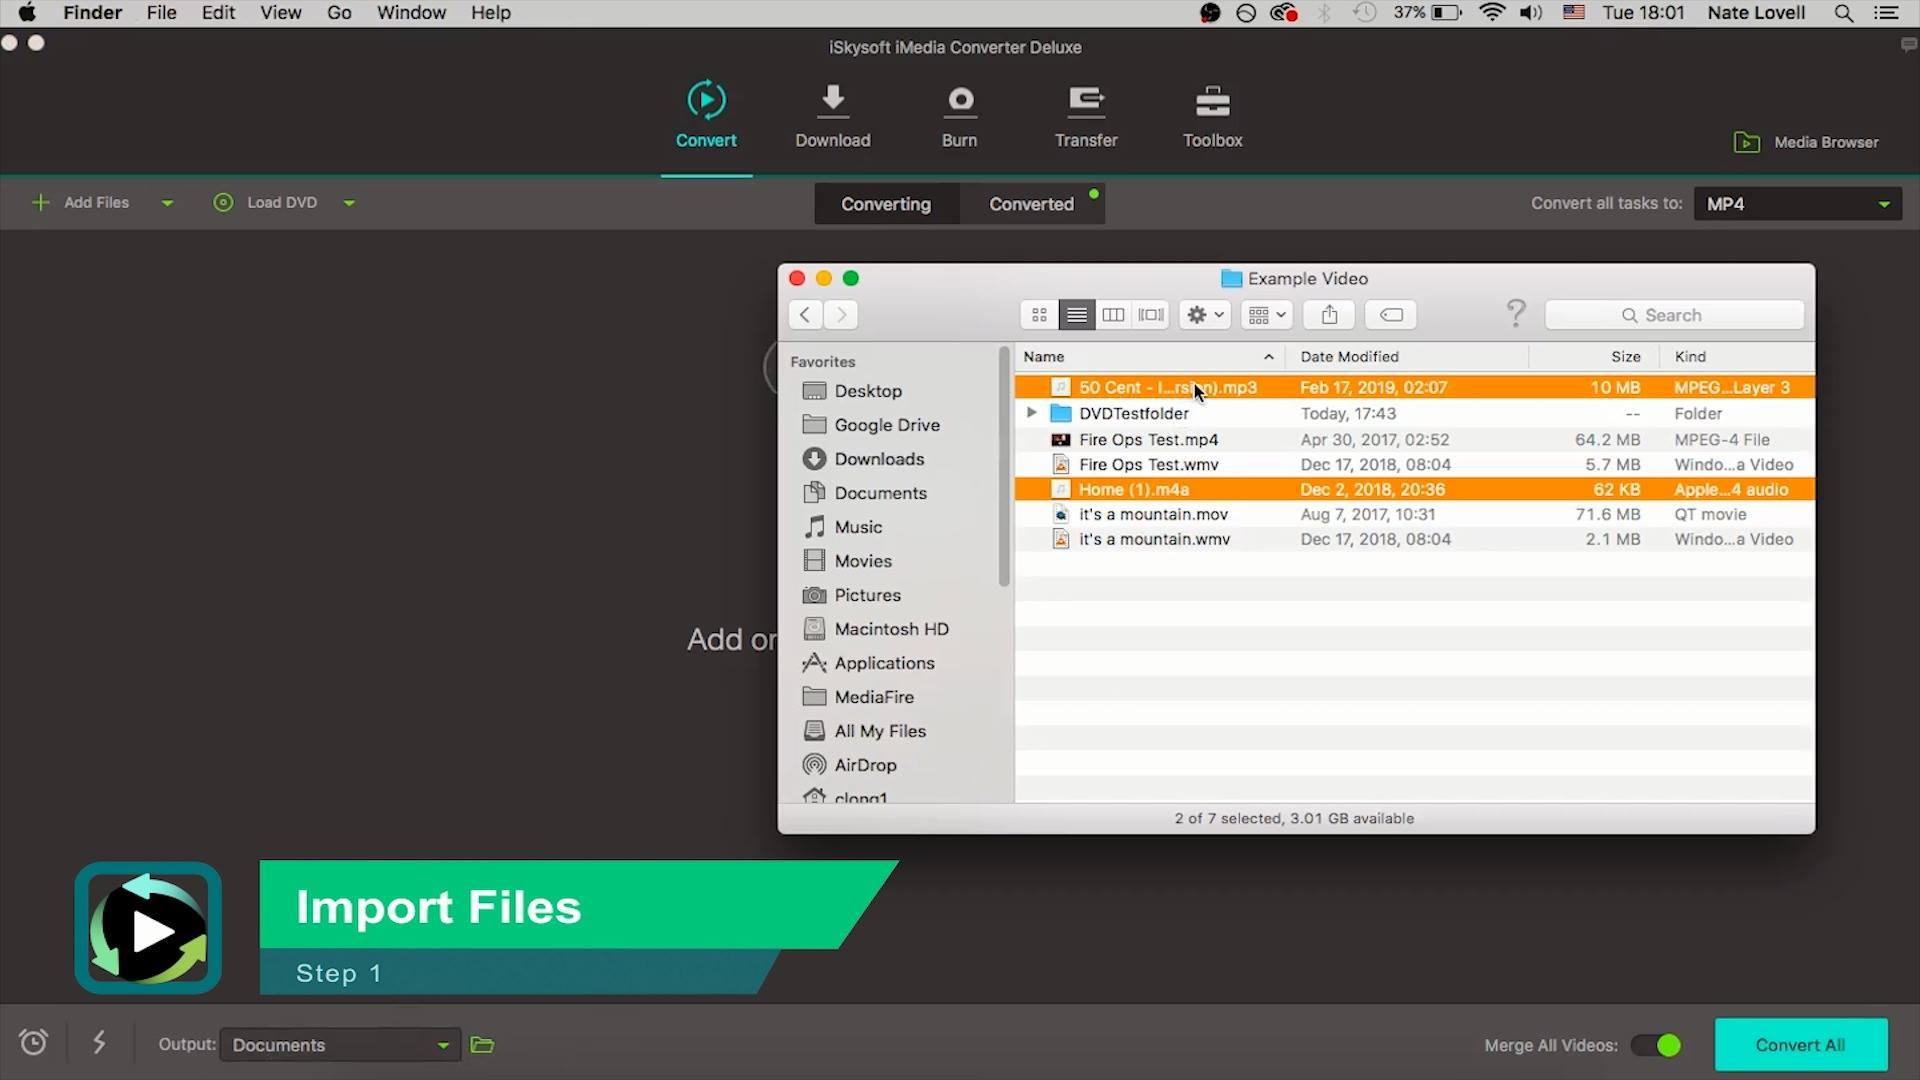Open the Convert section
This screenshot has height=1080, width=1920.
coord(706,115)
